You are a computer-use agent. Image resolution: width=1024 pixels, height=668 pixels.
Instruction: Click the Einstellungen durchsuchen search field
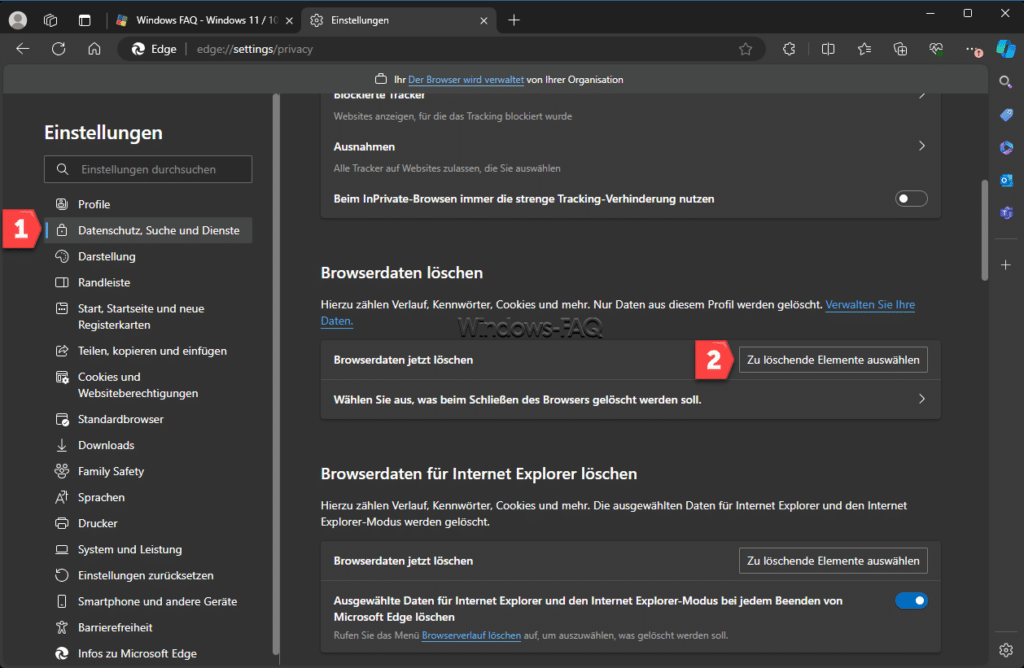148,169
